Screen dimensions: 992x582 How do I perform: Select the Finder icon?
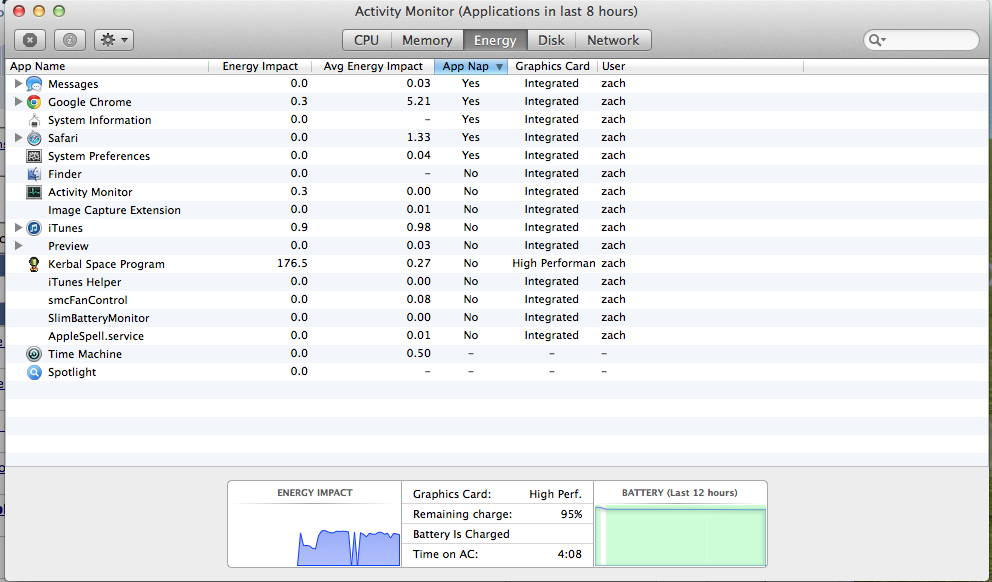(x=34, y=174)
